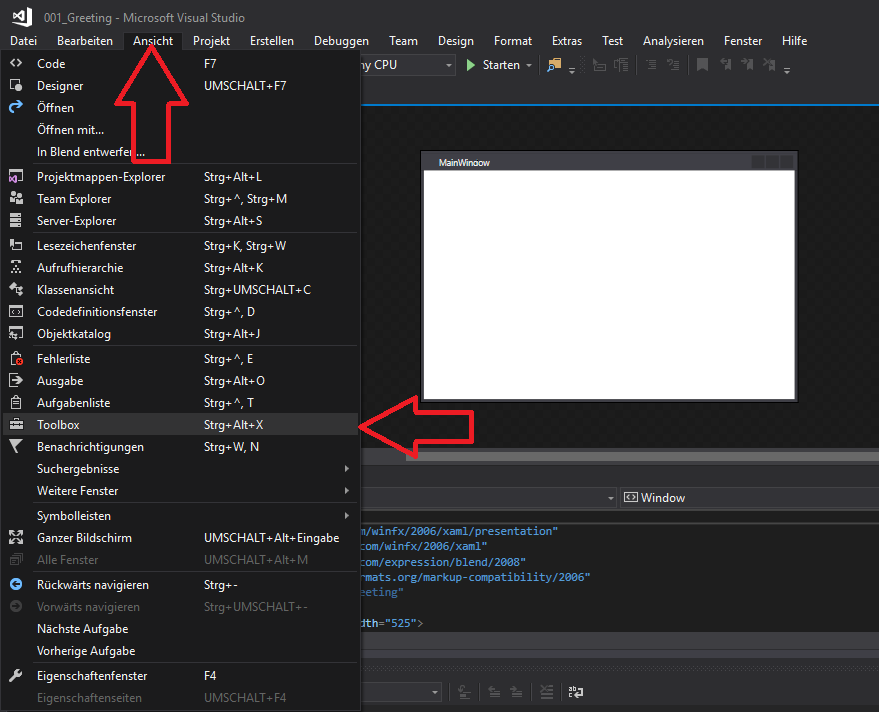Open the Projekt menu

coord(211,41)
